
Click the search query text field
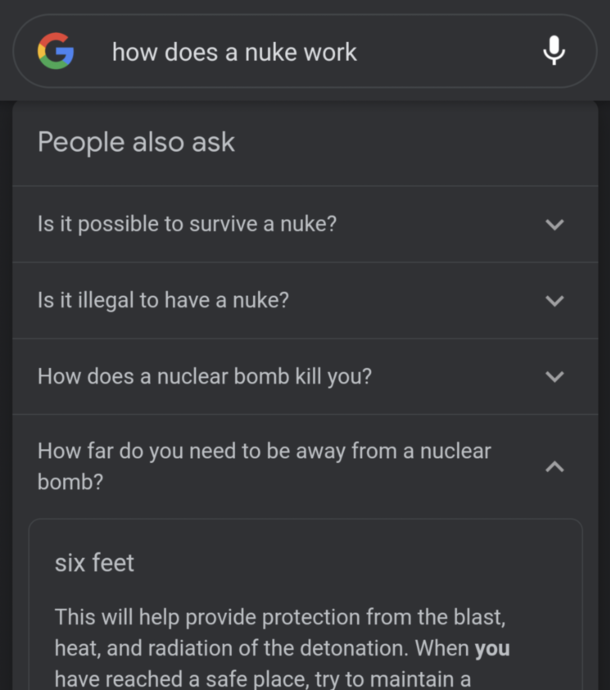click(x=305, y=51)
